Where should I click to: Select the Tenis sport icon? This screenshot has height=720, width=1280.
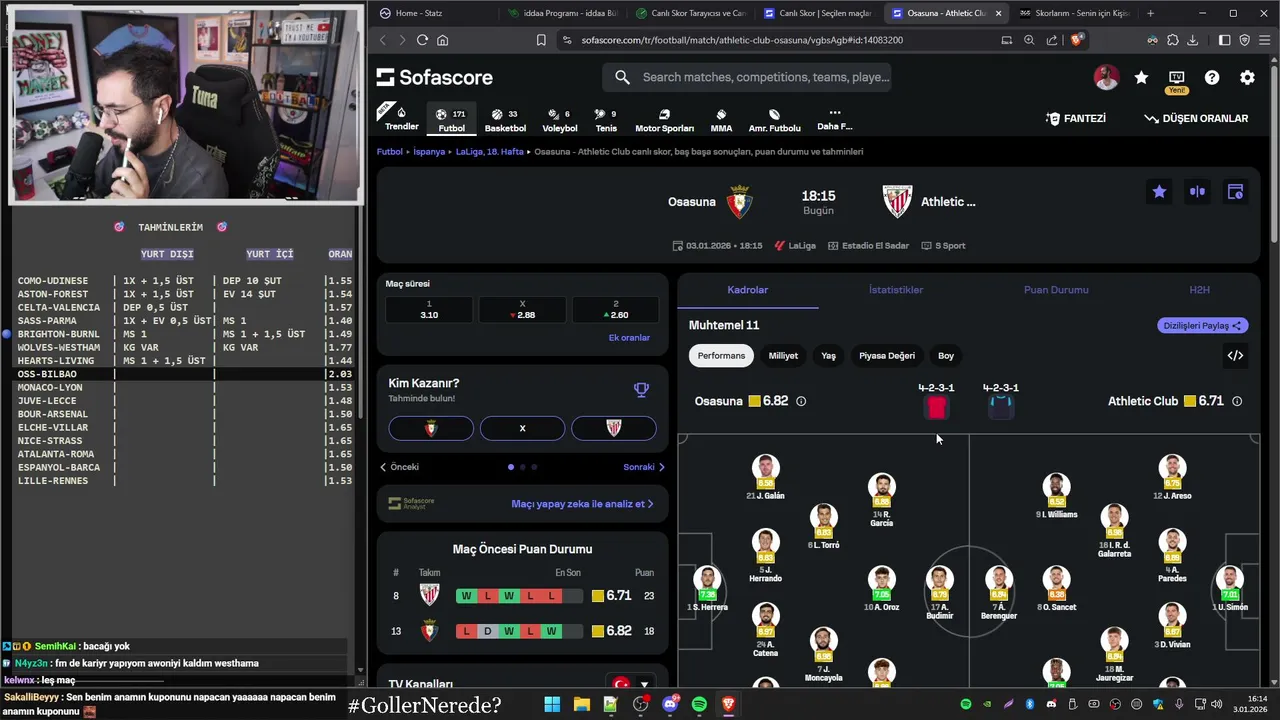606,120
